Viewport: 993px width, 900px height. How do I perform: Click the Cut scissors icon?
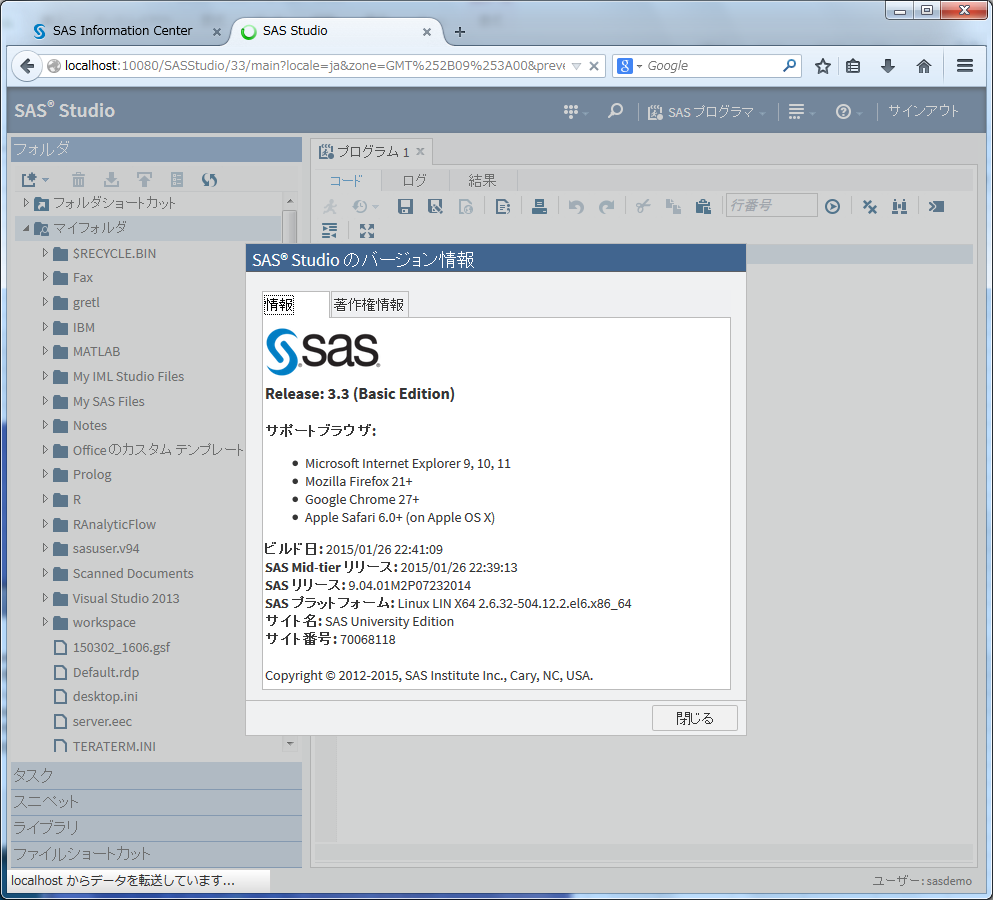point(643,206)
